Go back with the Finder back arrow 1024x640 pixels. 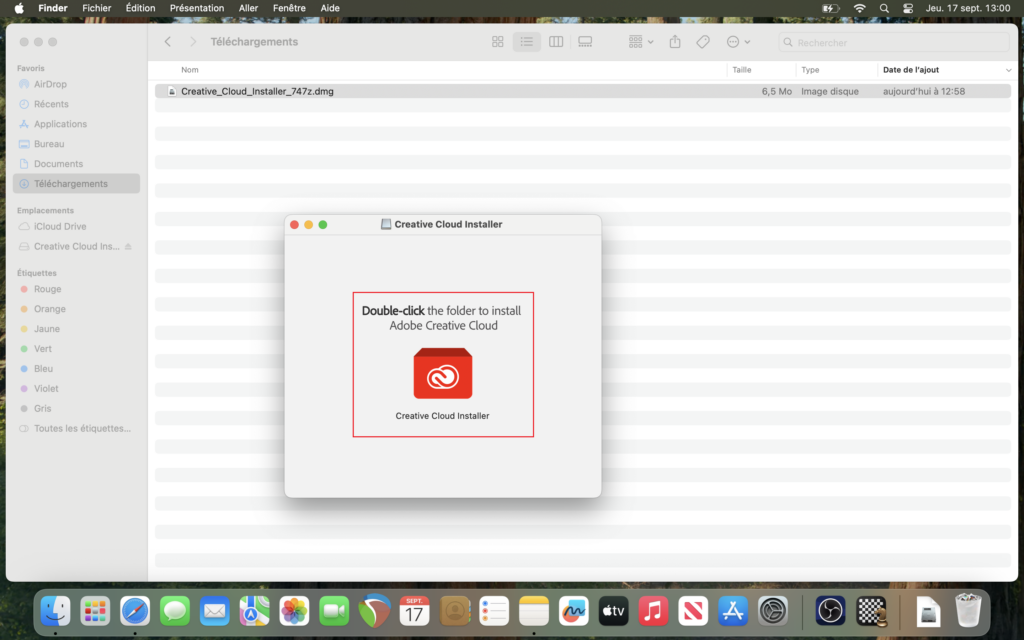168,42
